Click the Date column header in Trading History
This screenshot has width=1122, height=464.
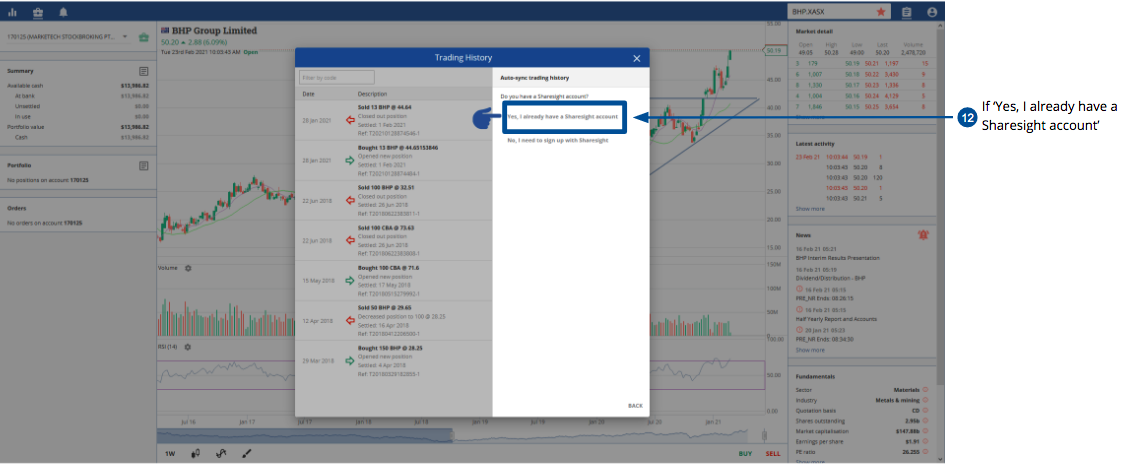(x=308, y=94)
